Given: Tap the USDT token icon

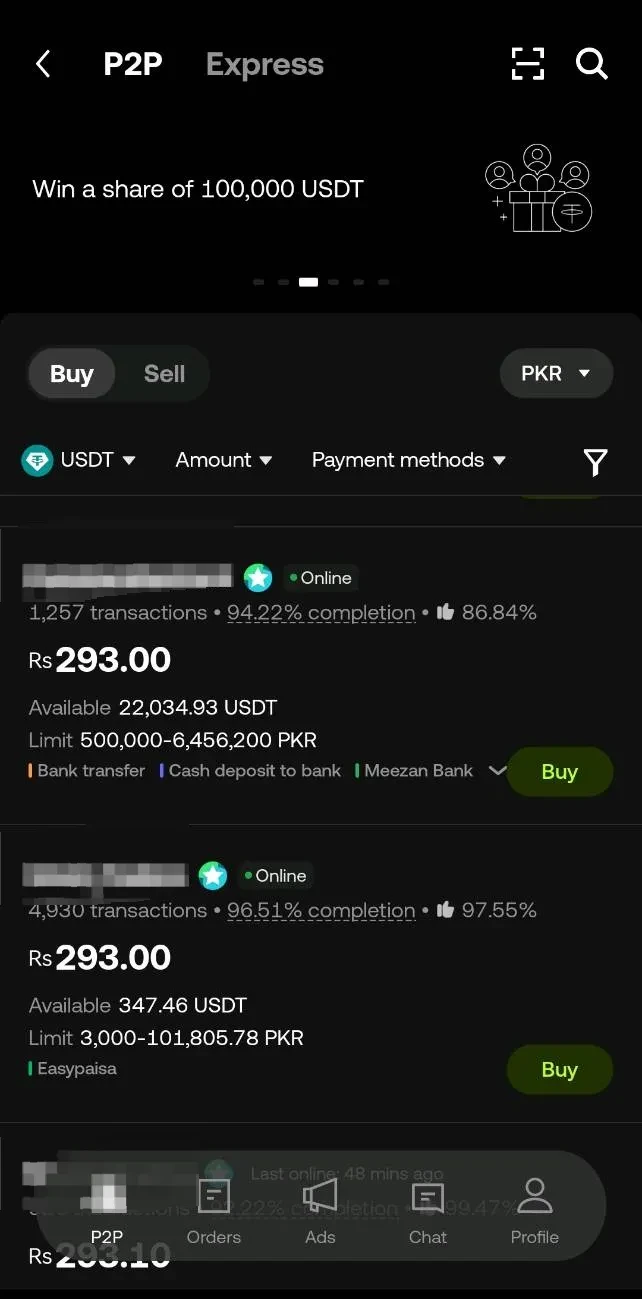Looking at the screenshot, I should coord(35,459).
